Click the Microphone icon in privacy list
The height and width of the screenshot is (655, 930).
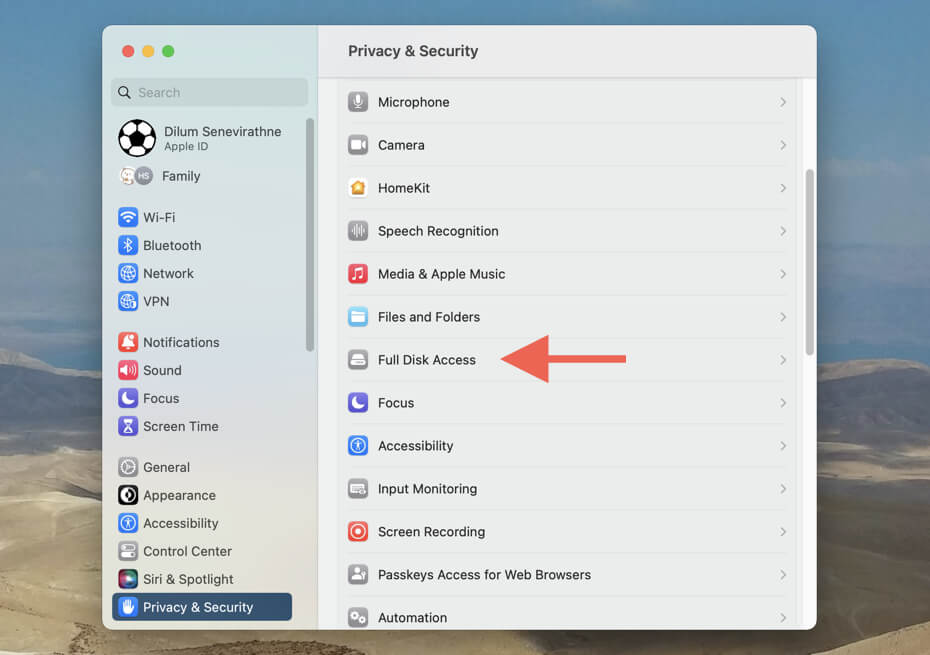pyautogui.click(x=358, y=102)
